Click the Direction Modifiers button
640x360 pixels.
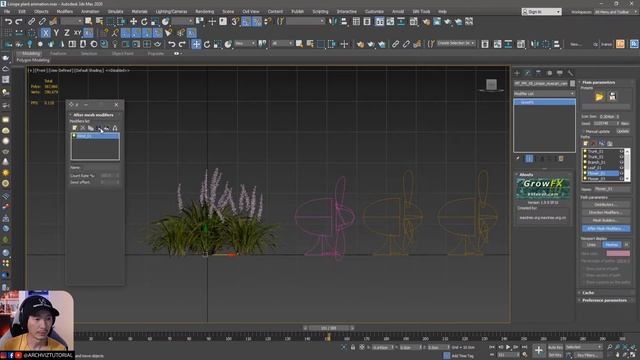click(x=605, y=212)
